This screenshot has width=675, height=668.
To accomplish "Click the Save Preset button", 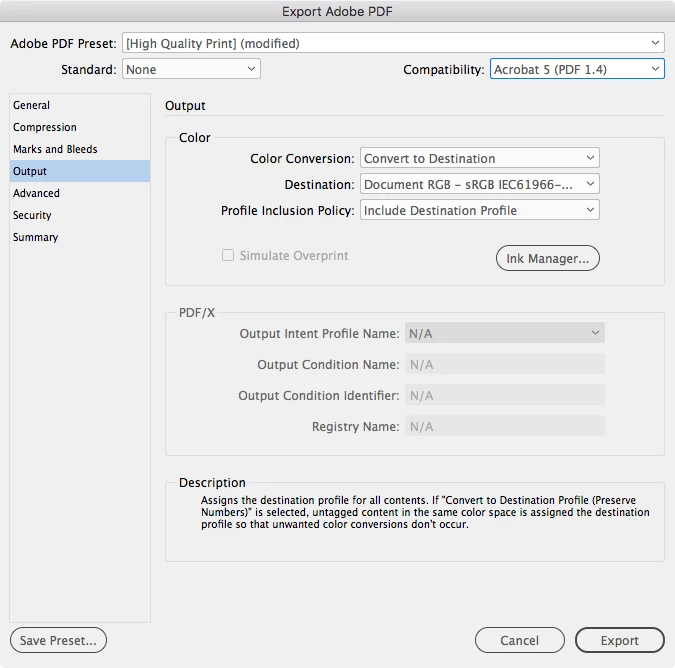I will 58,640.
